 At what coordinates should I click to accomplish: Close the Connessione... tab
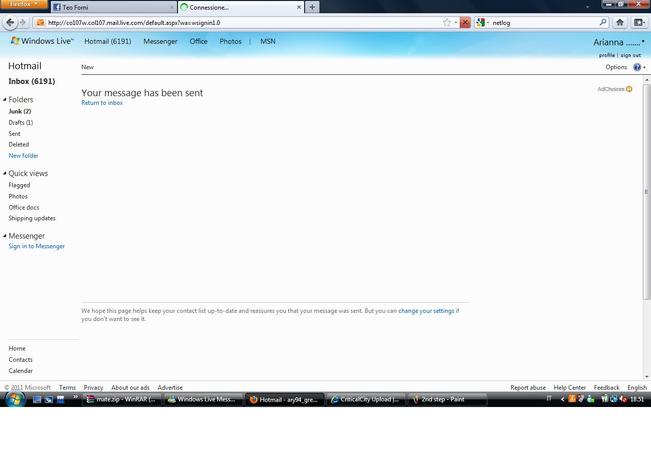(299, 7)
